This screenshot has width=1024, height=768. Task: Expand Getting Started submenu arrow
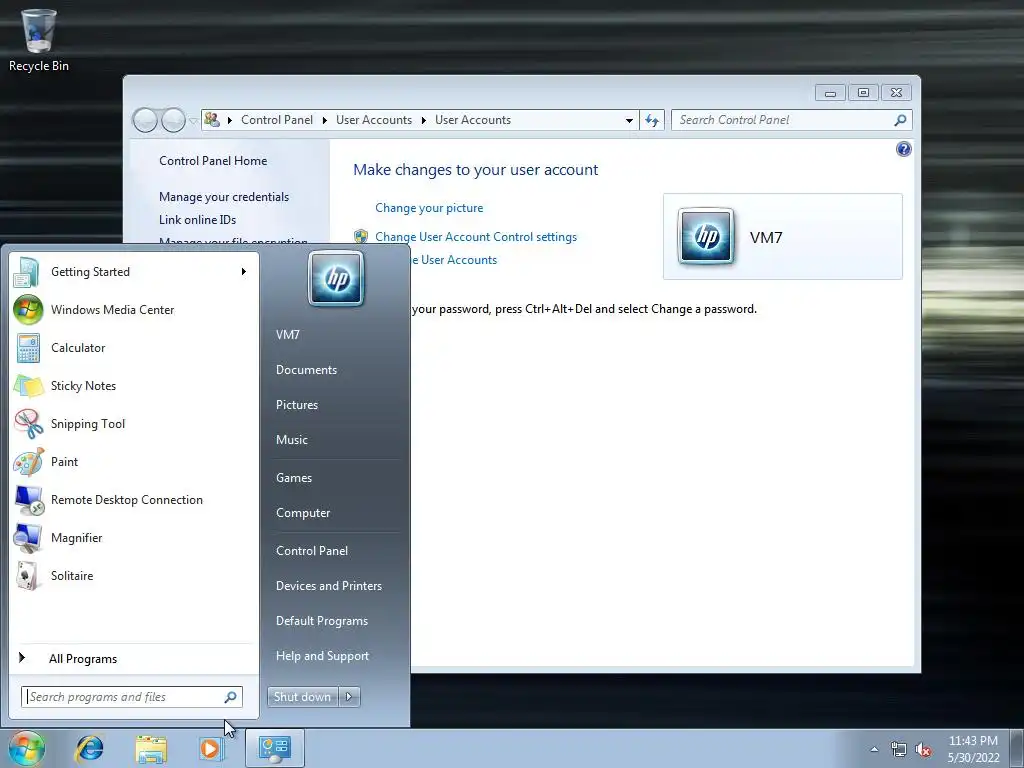pyautogui.click(x=244, y=272)
